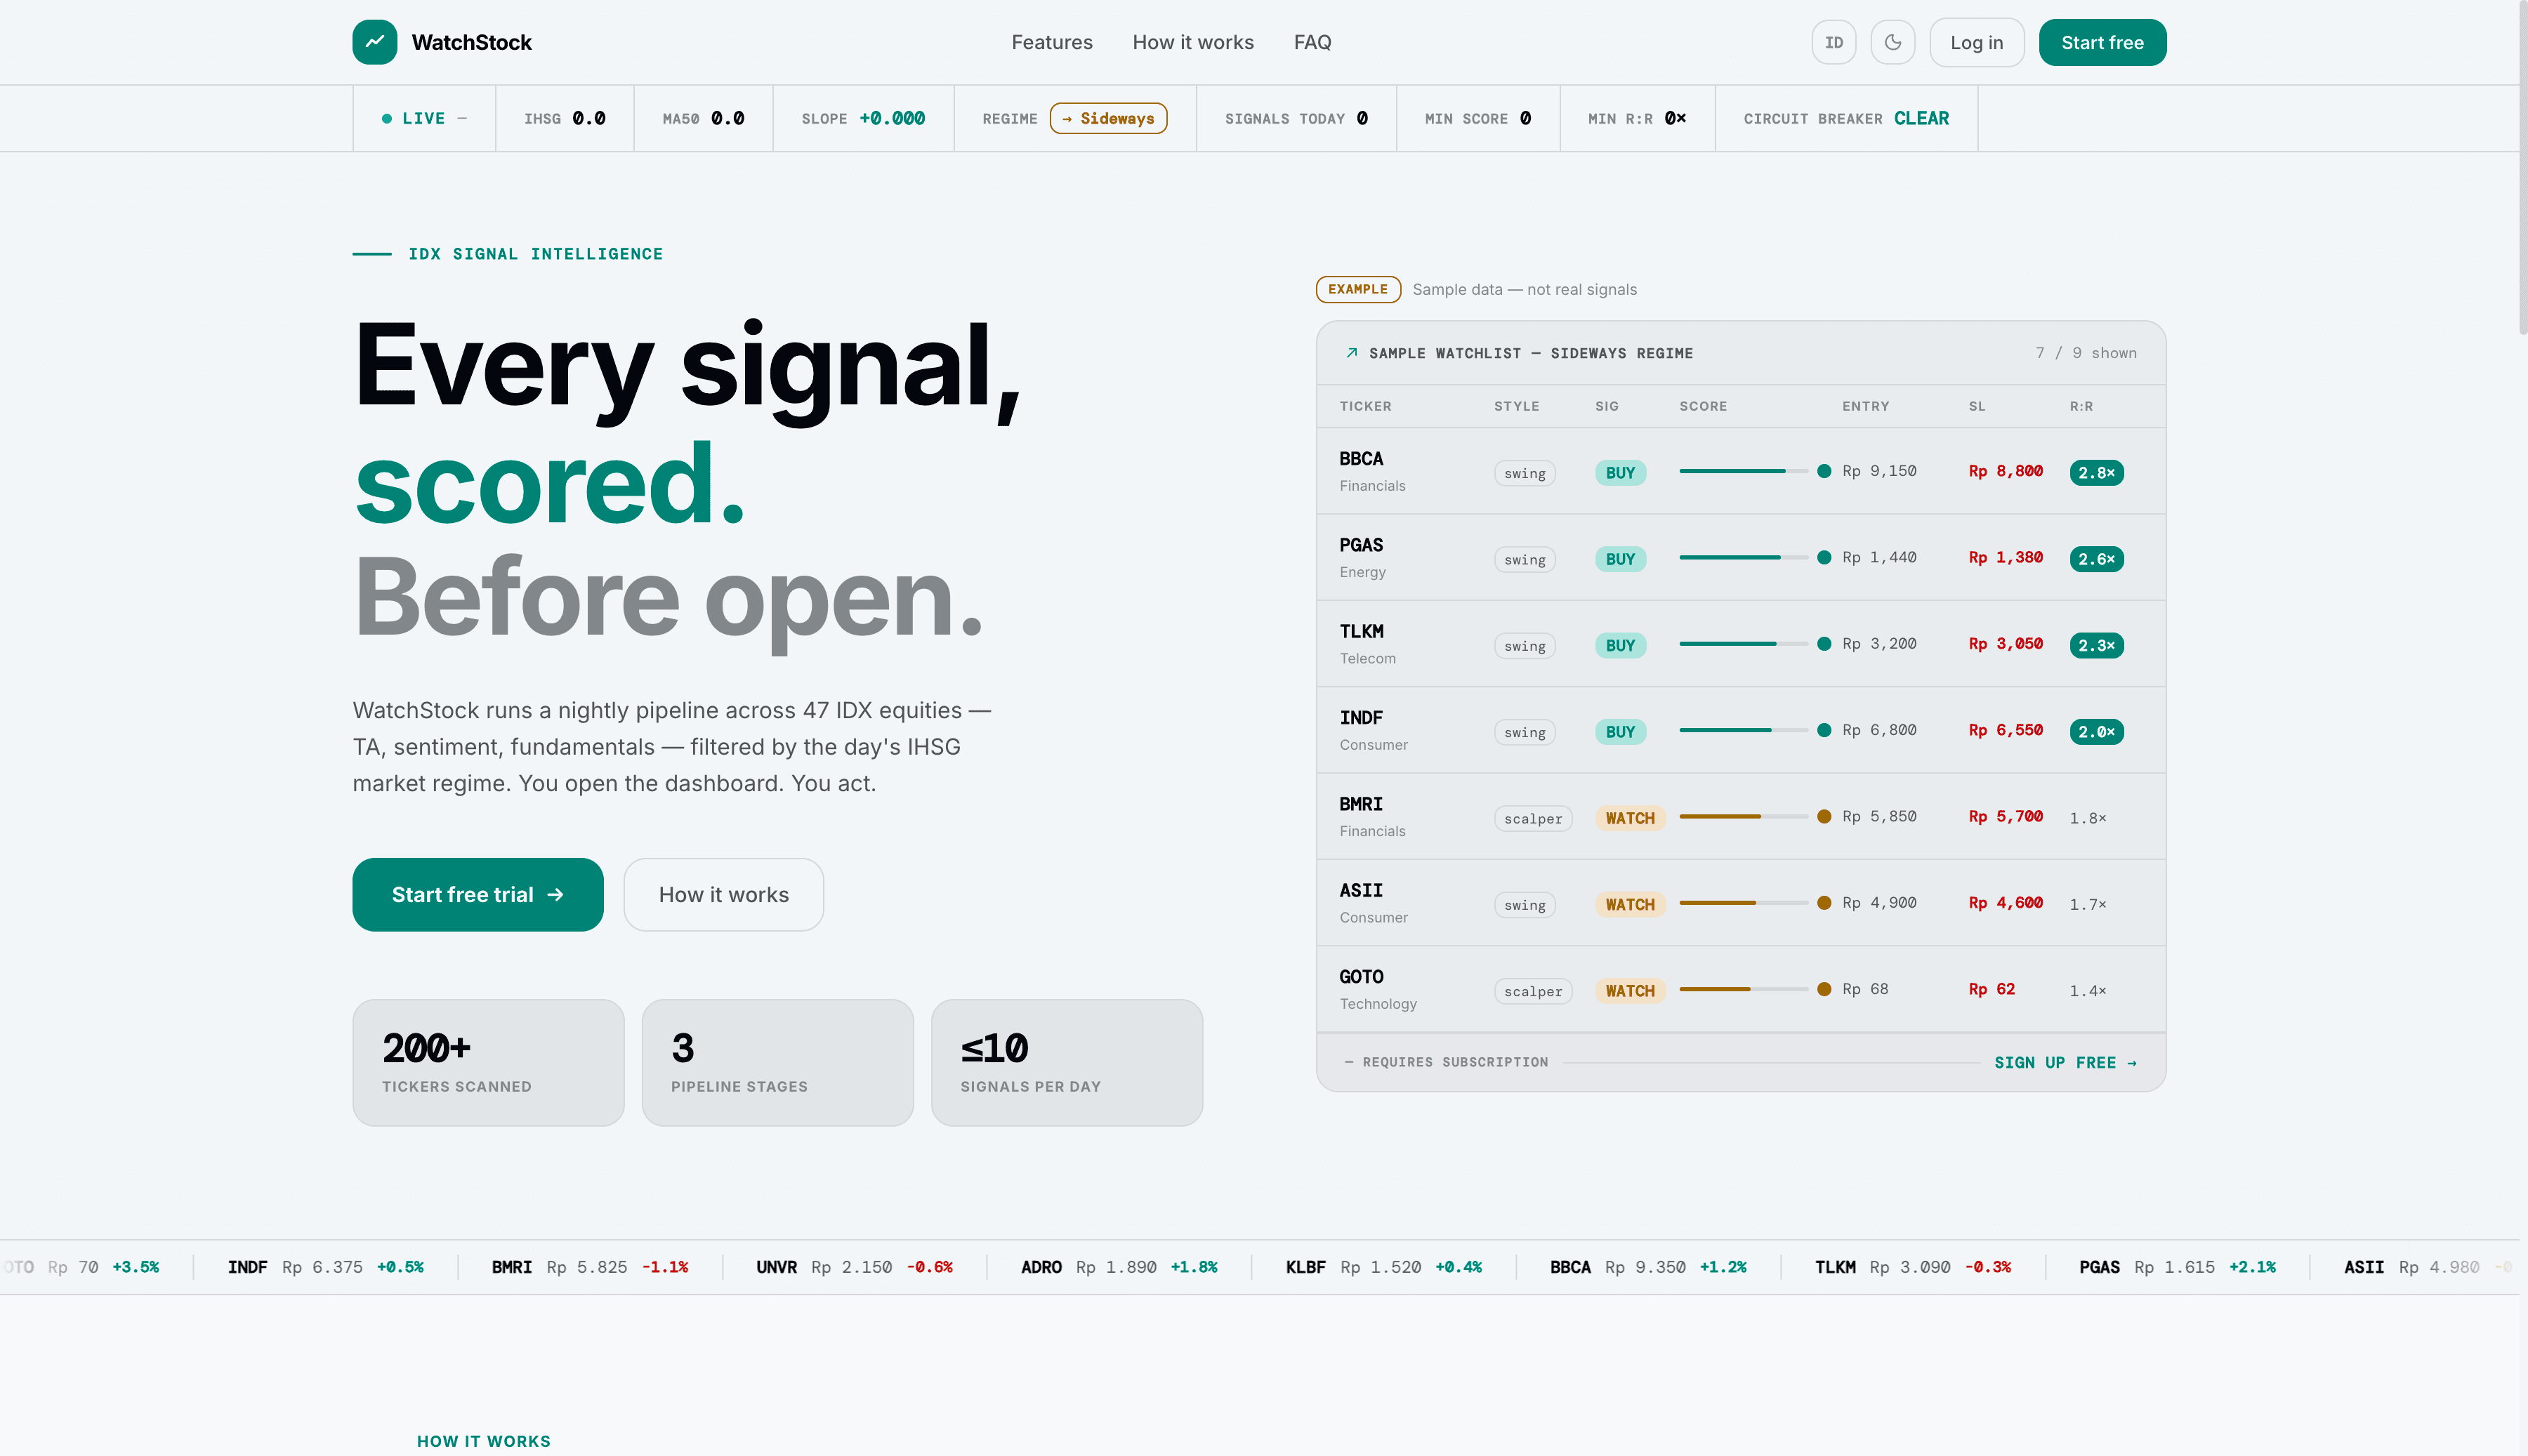The height and width of the screenshot is (1456, 2528).
Task: Click the TICKER column header
Action: pos(1366,406)
